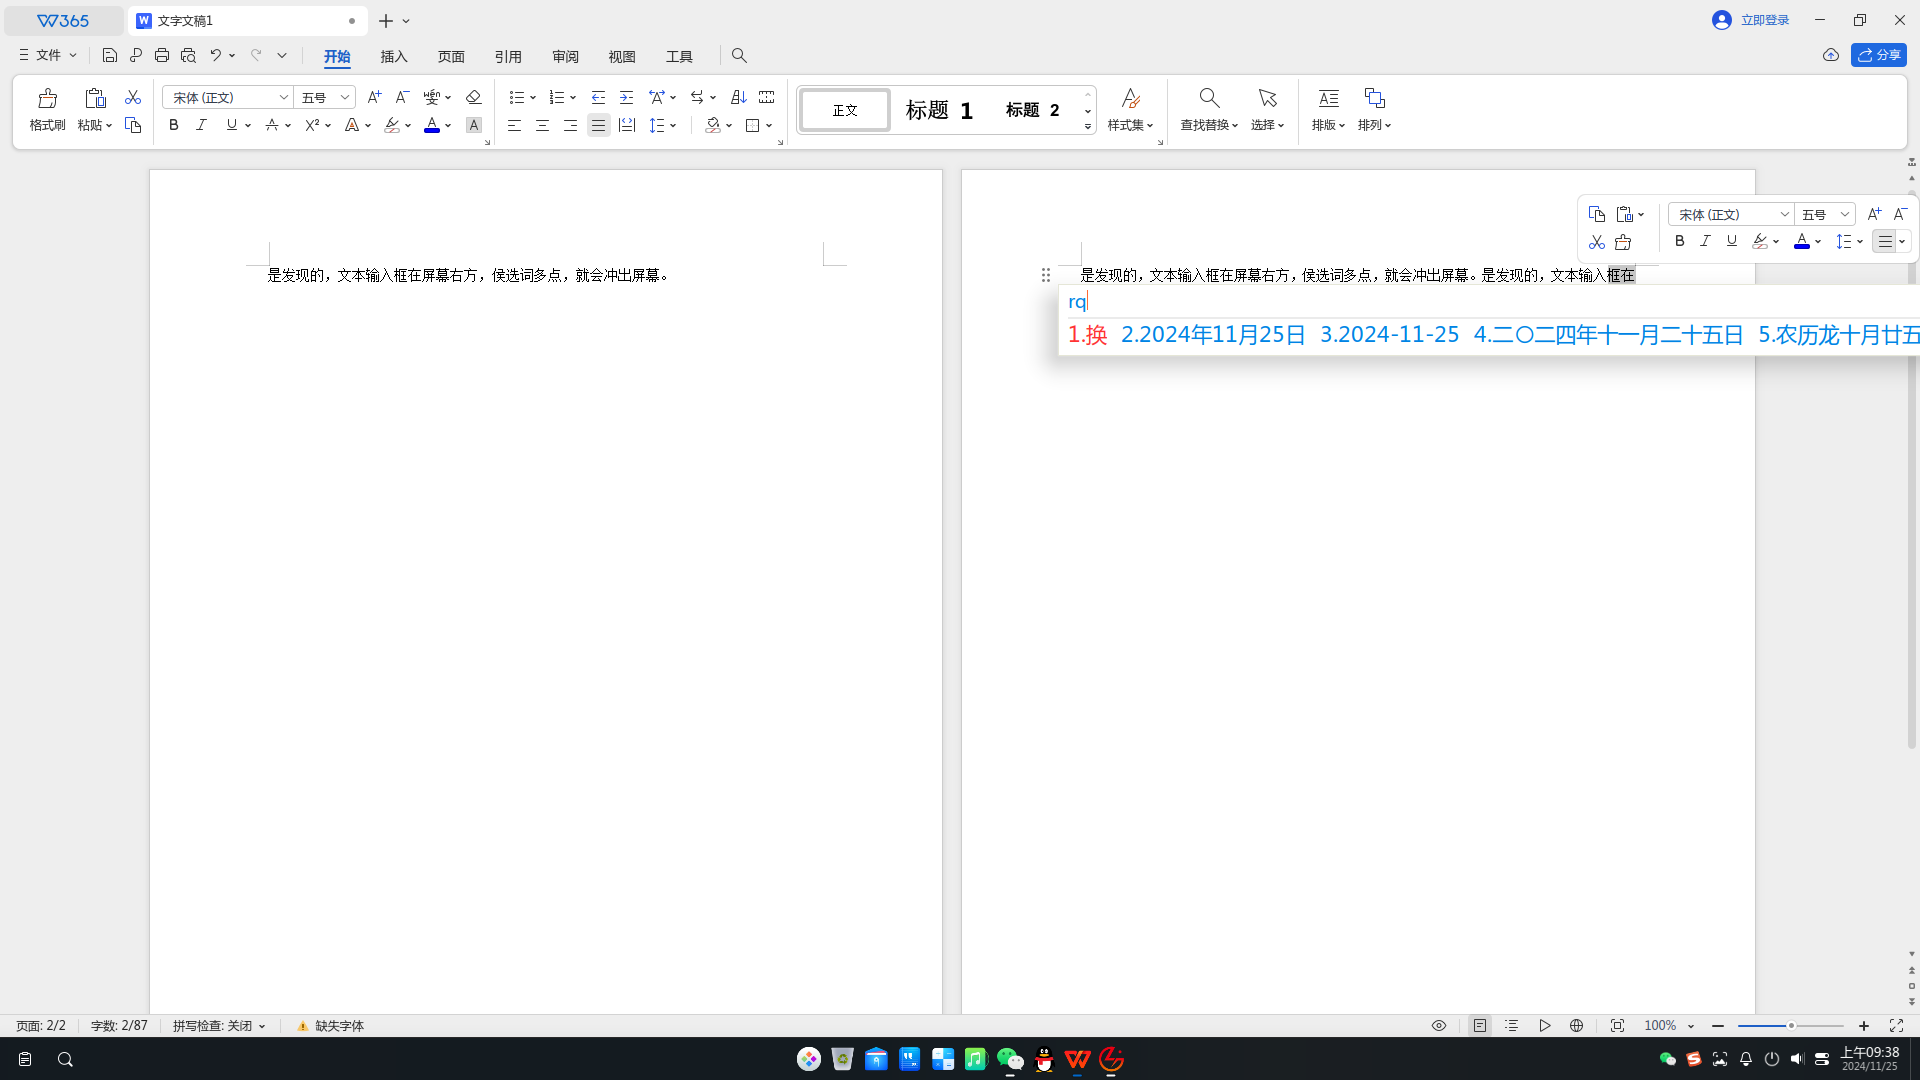Click the Sort icon in ribbon

pyautogui.click(x=738, y=97)
